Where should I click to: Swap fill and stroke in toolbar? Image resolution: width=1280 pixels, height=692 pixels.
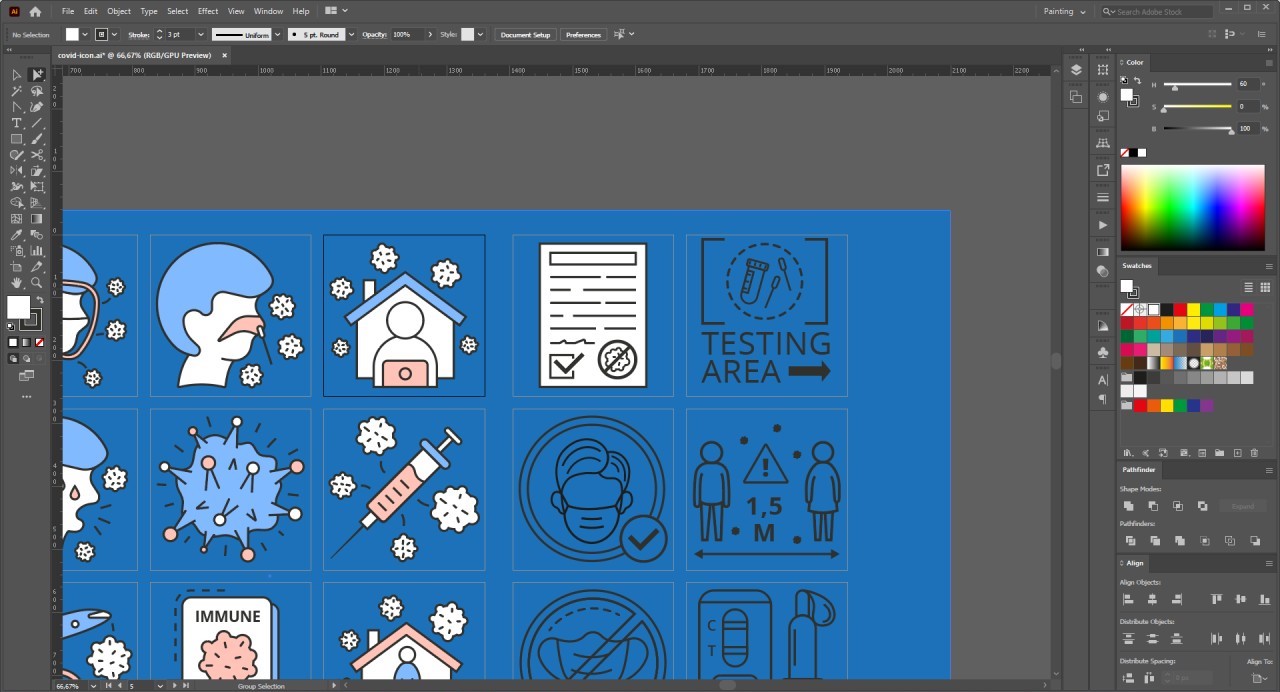click(x=39, y=300)
